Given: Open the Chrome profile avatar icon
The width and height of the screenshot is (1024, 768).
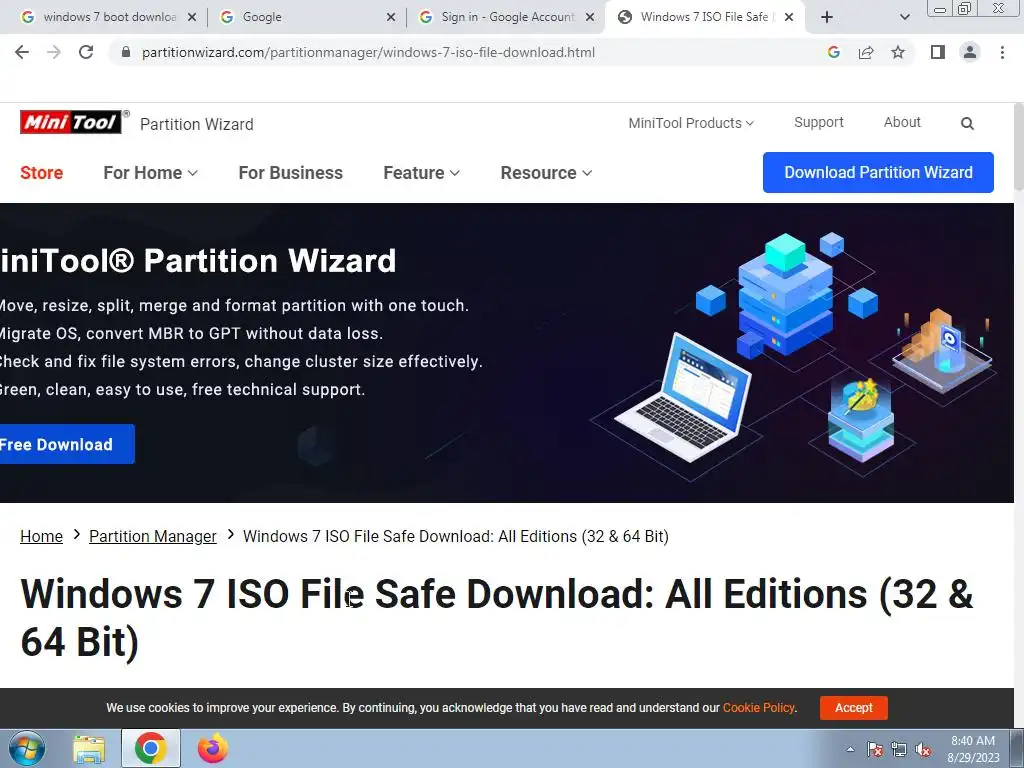Looking at the screenshot, I should click(970, 52).
